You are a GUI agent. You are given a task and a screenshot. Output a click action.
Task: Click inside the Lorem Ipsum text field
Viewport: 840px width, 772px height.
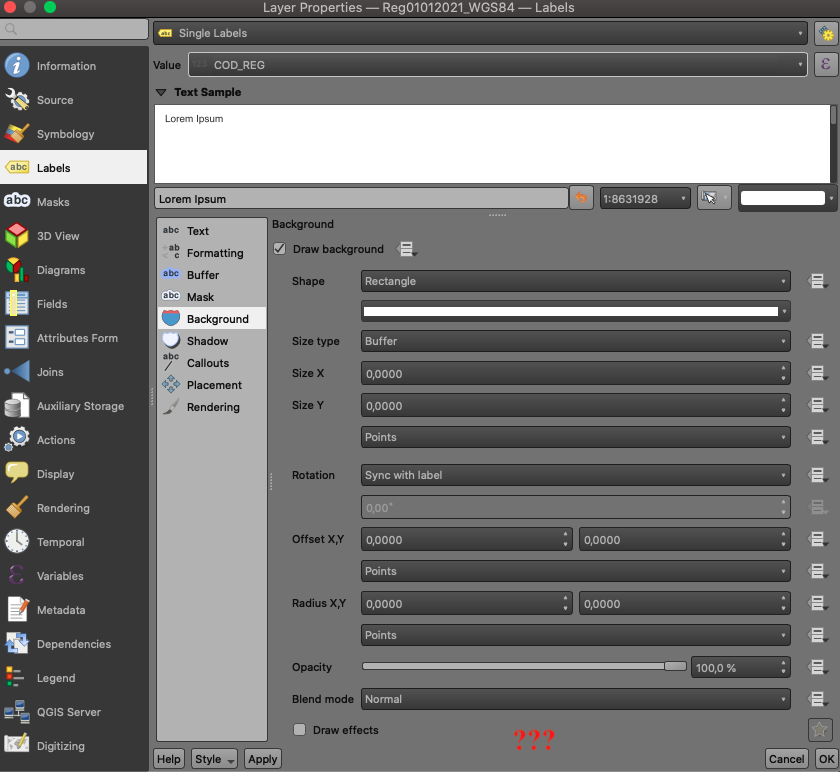(x=360, y=198)
